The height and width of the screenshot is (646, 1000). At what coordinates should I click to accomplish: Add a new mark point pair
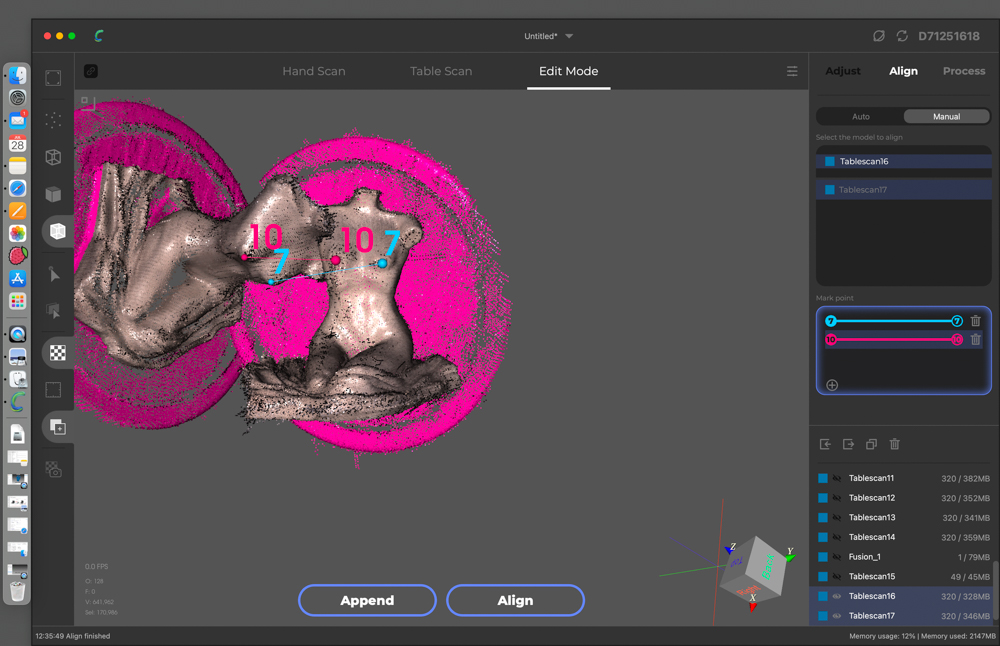pyautogui.click(x=832, y=385)
